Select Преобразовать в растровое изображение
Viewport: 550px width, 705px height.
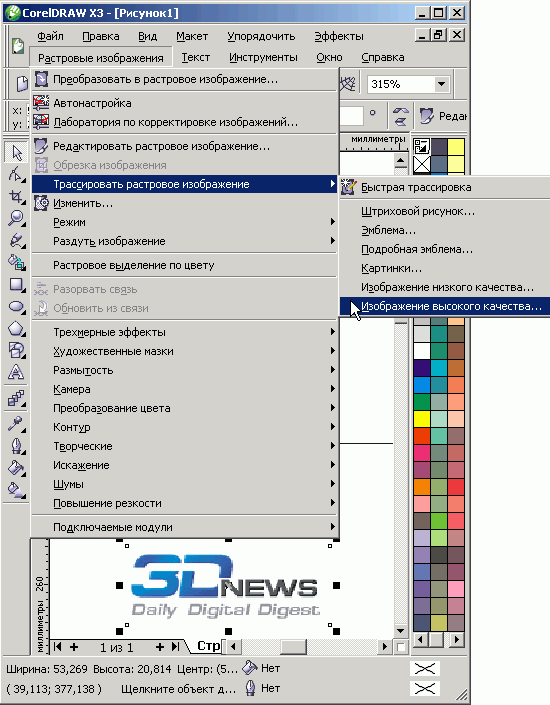(184, 79)
